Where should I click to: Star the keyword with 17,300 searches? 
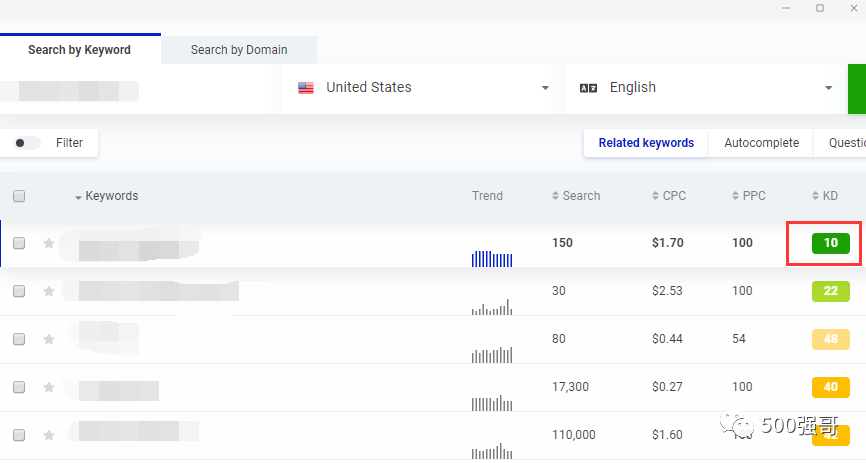(49, 386)
